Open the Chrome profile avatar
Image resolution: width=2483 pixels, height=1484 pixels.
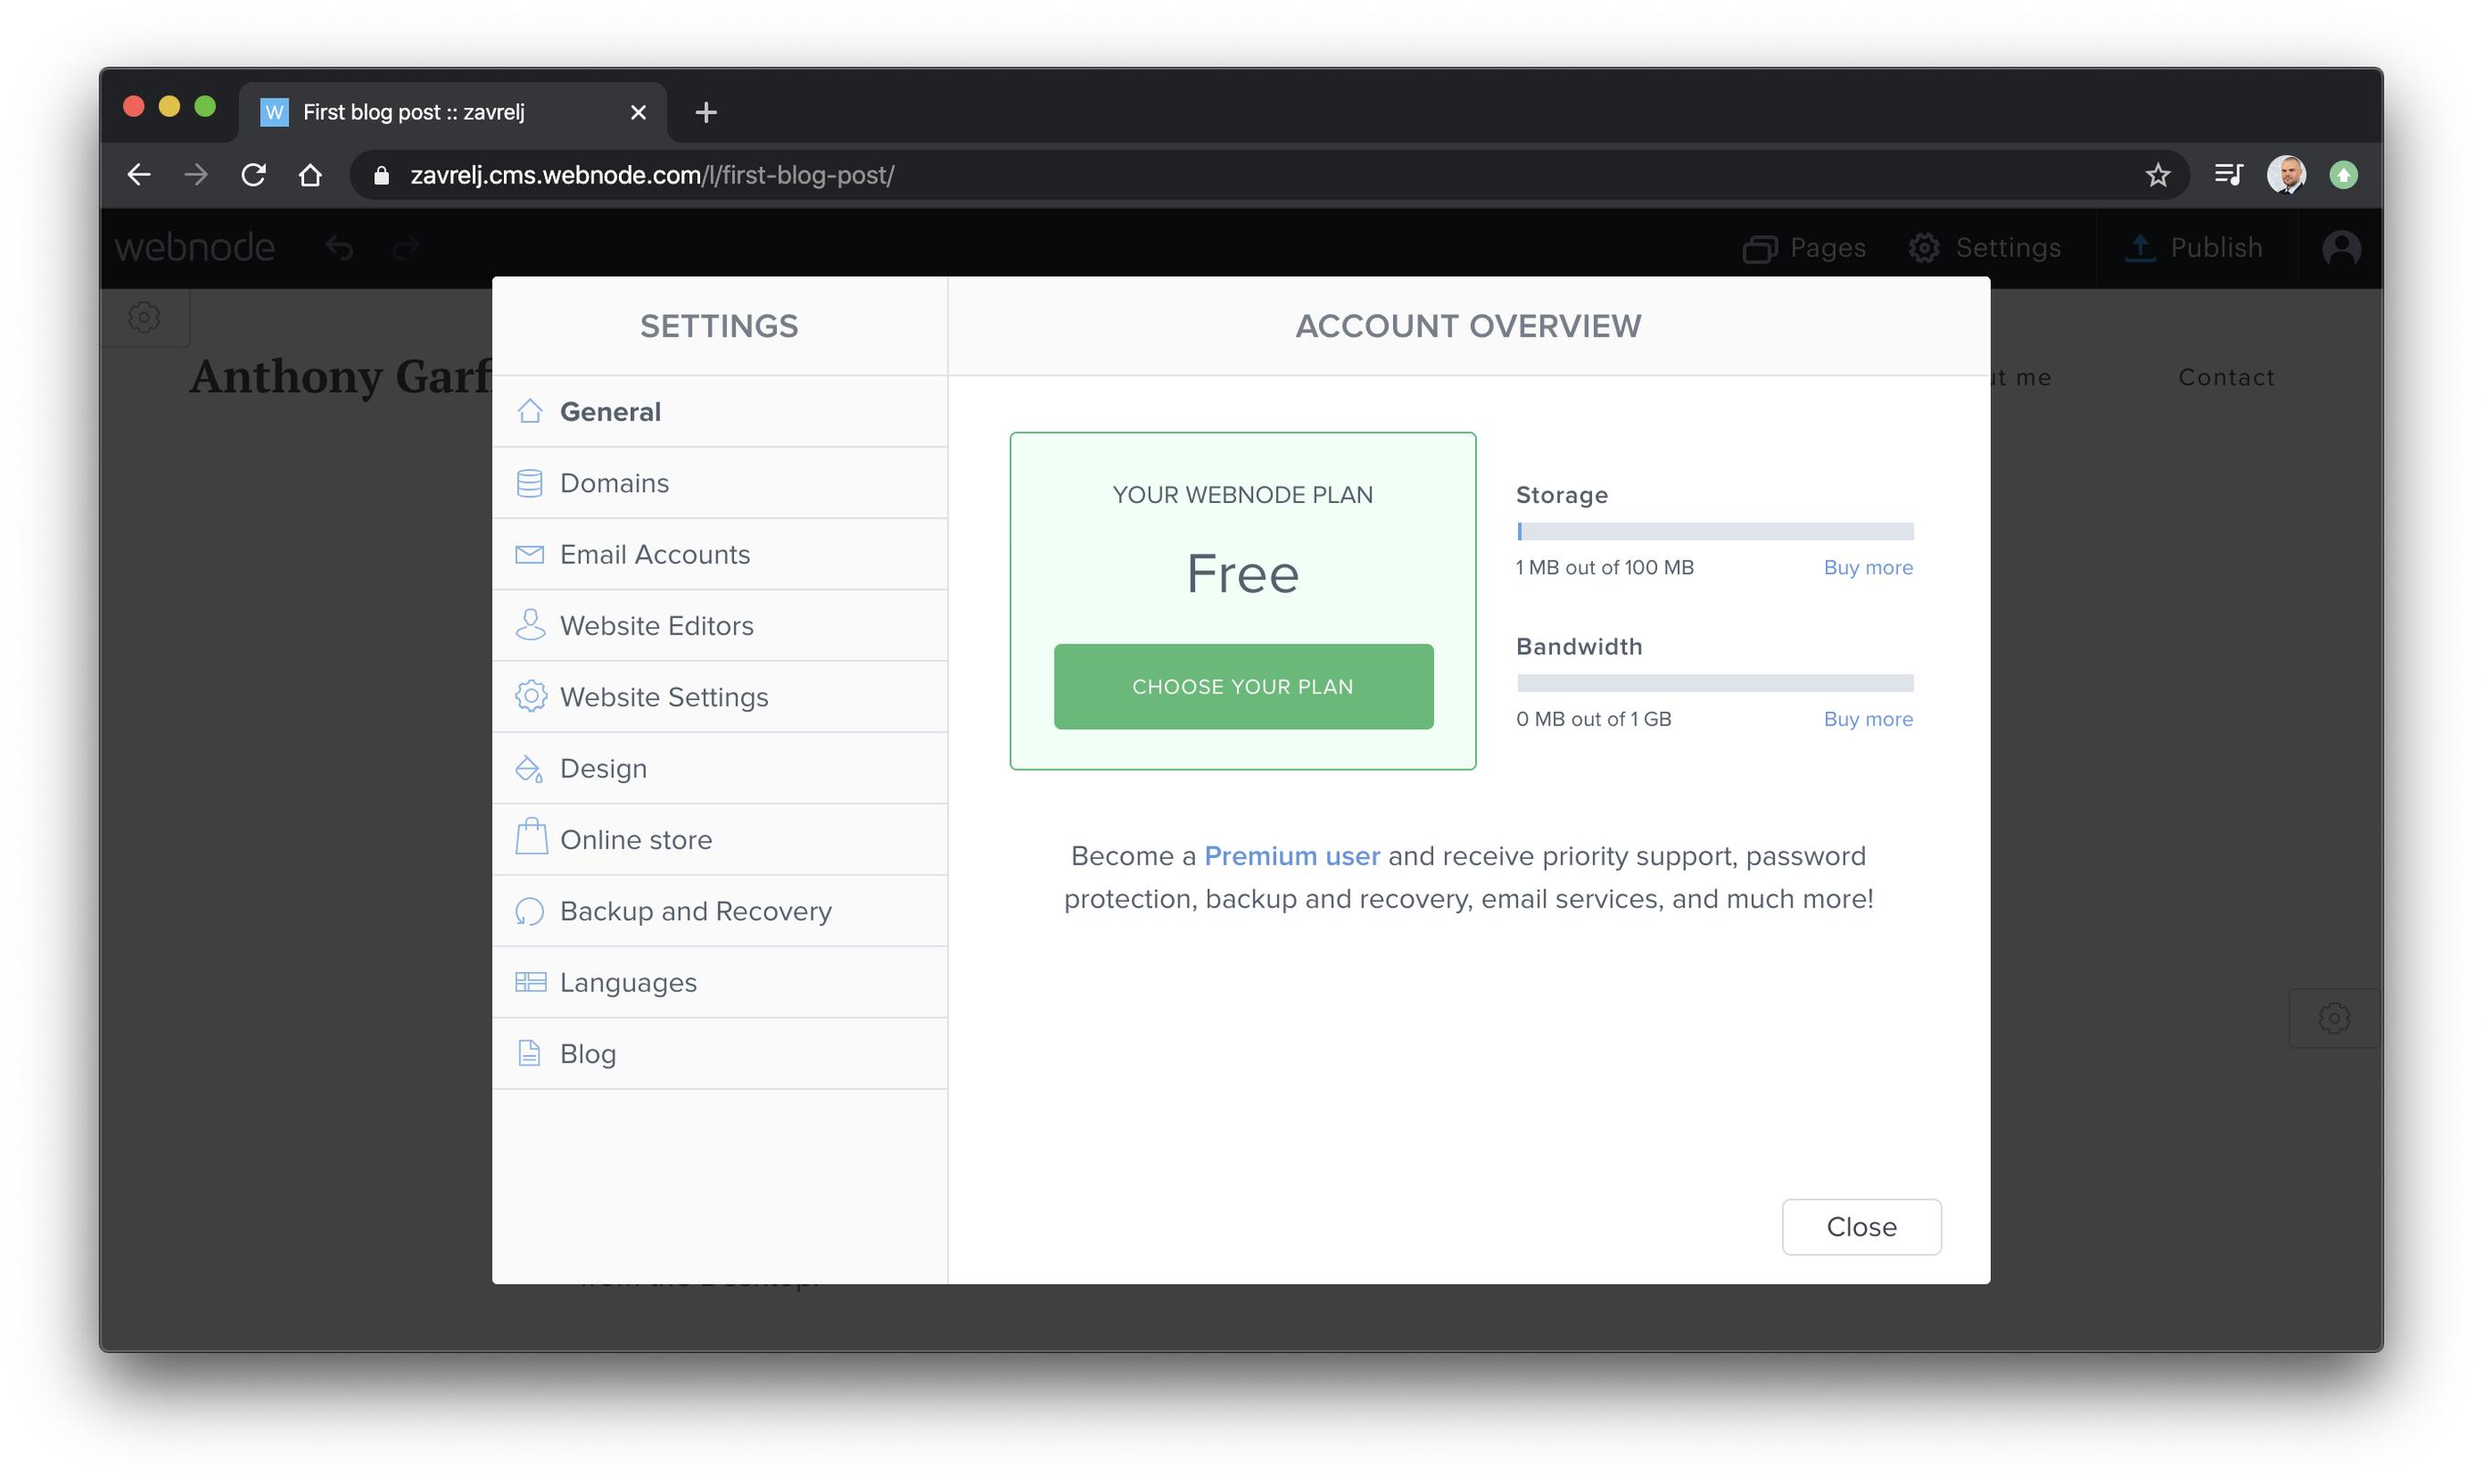coord(2286,175)
